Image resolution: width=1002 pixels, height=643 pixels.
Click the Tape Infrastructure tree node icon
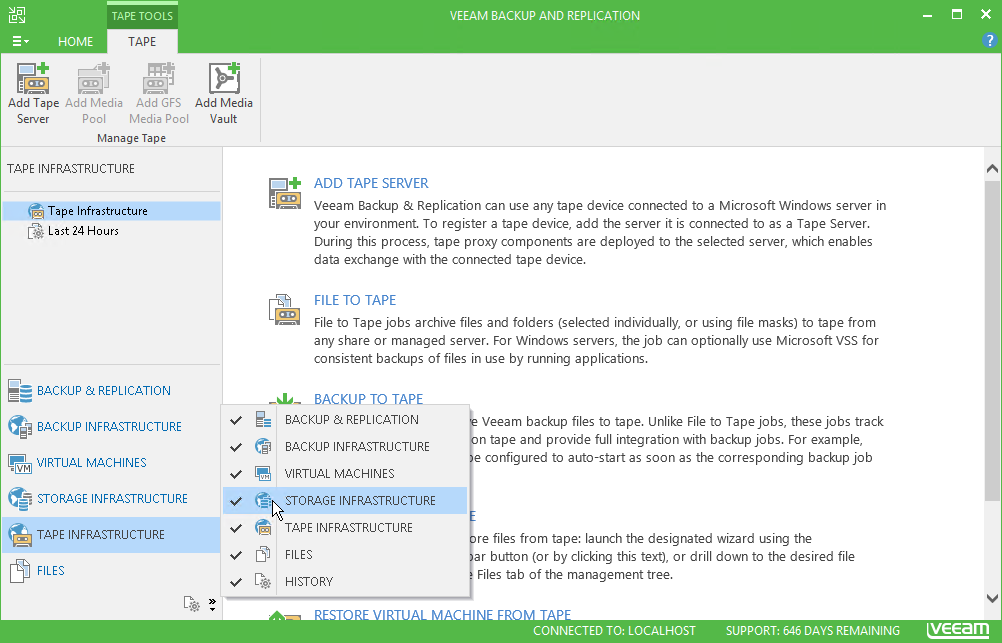click(36, 211)
